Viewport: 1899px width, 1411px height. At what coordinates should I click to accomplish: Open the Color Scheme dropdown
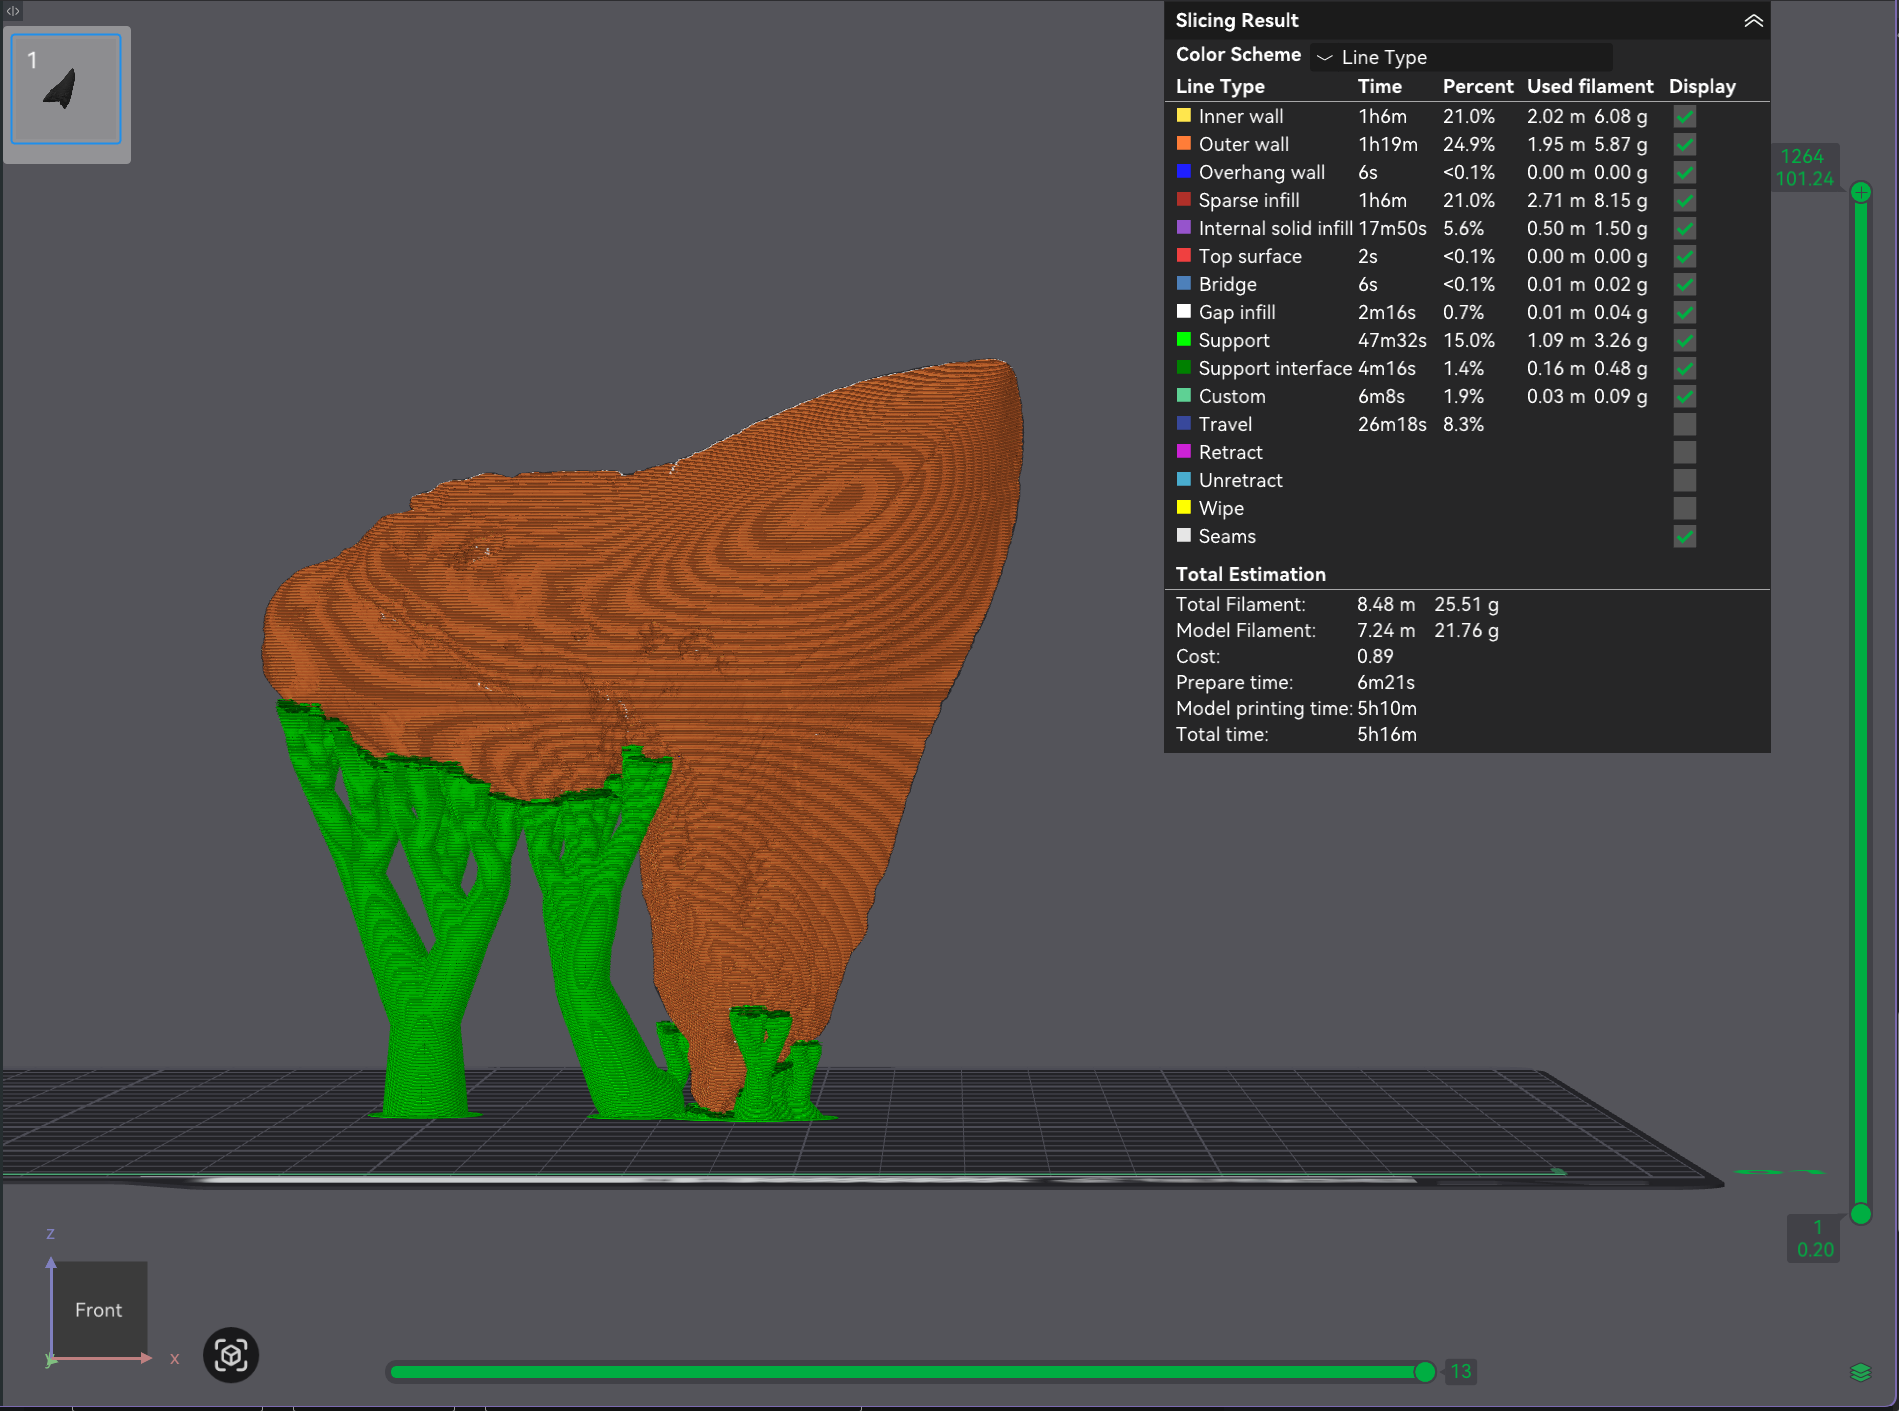tap(1460, 57)
